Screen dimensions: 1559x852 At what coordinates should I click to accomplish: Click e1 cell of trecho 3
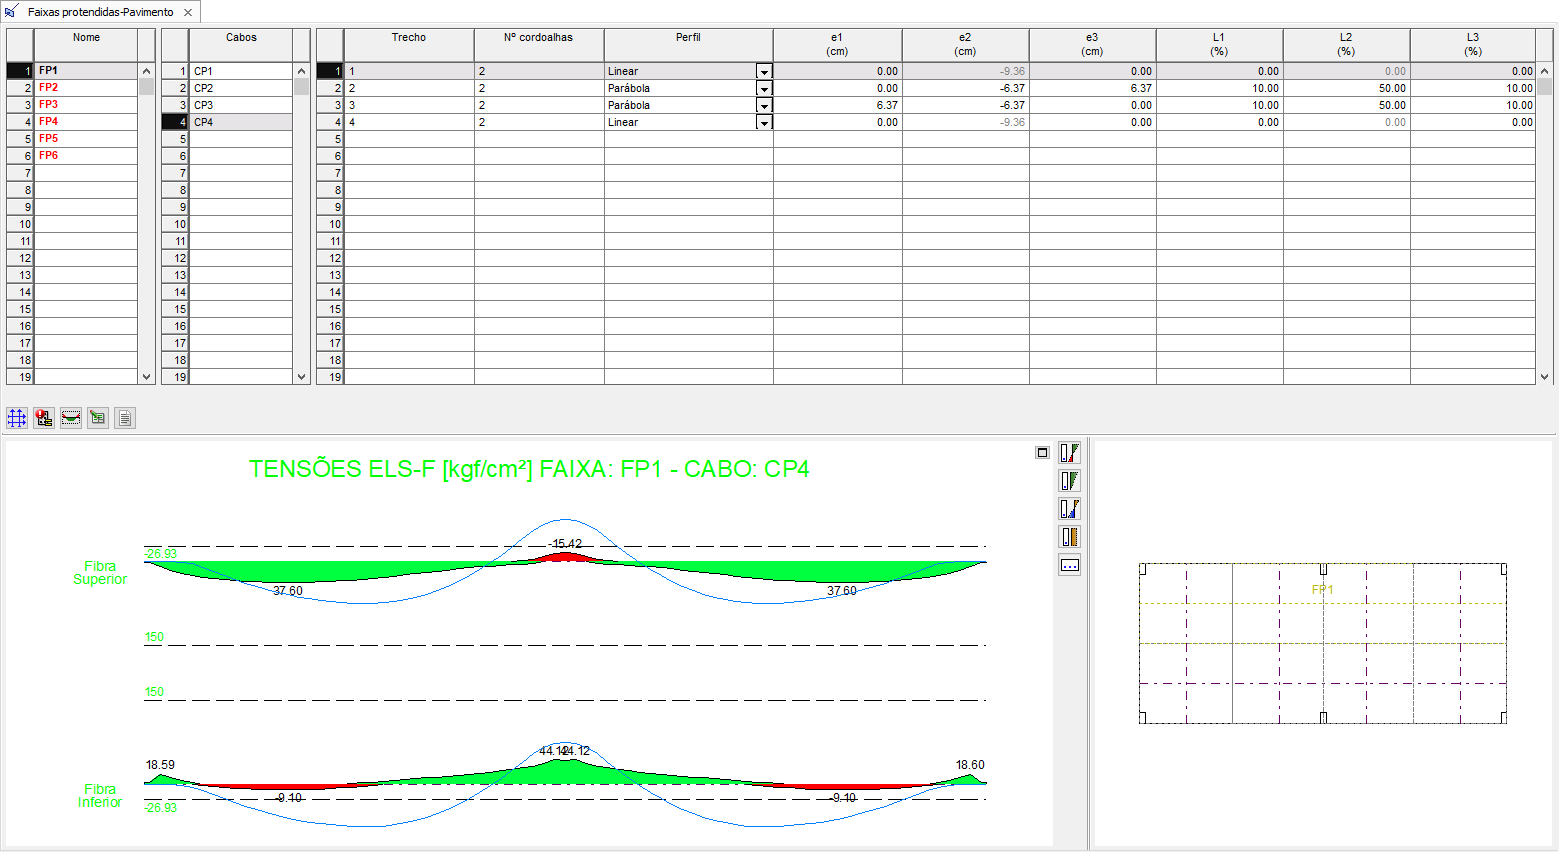click(x=837, y=105)
